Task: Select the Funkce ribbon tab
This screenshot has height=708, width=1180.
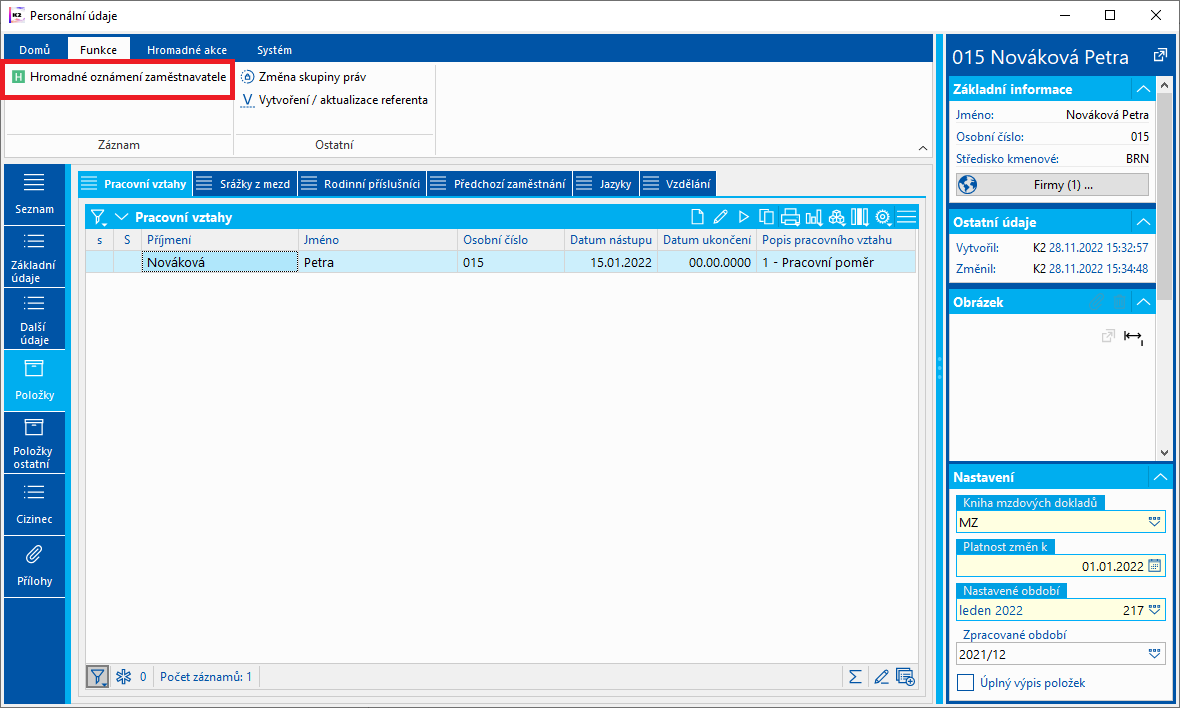Action: pyautogui.click(x=99, y=50)
